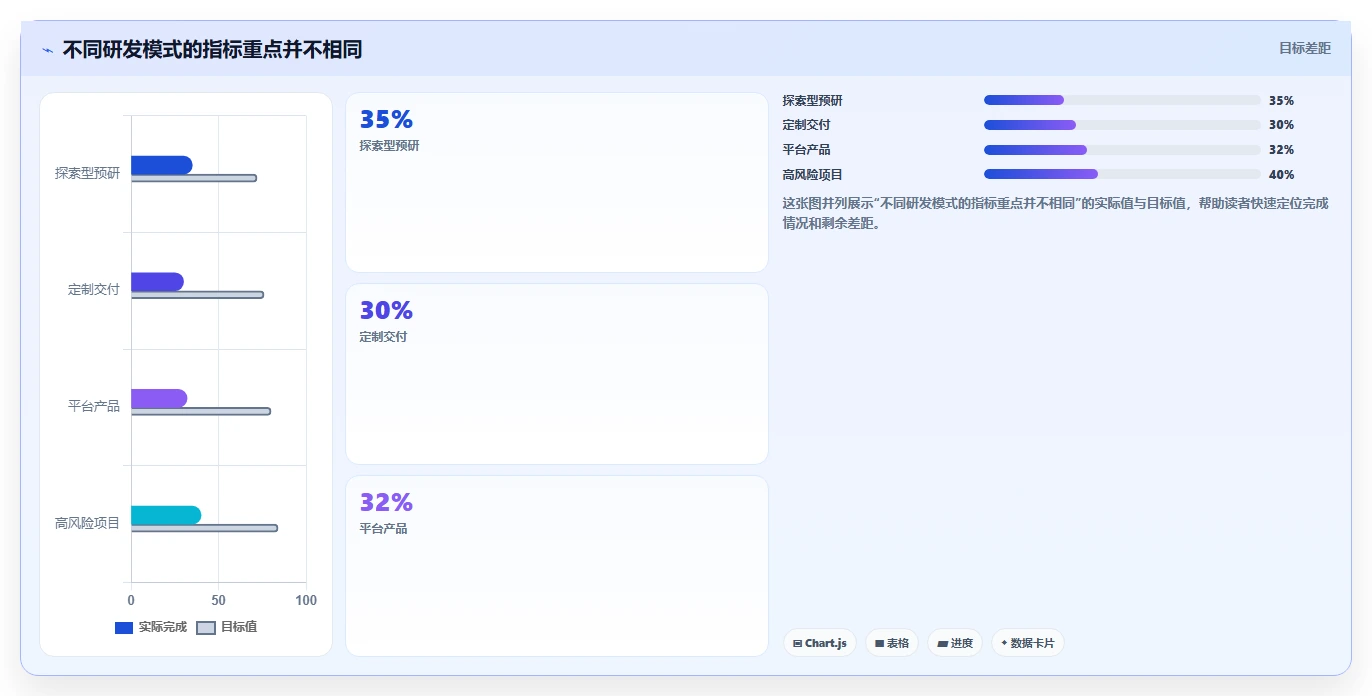Click the 定制交付 progress bar

1122,125
